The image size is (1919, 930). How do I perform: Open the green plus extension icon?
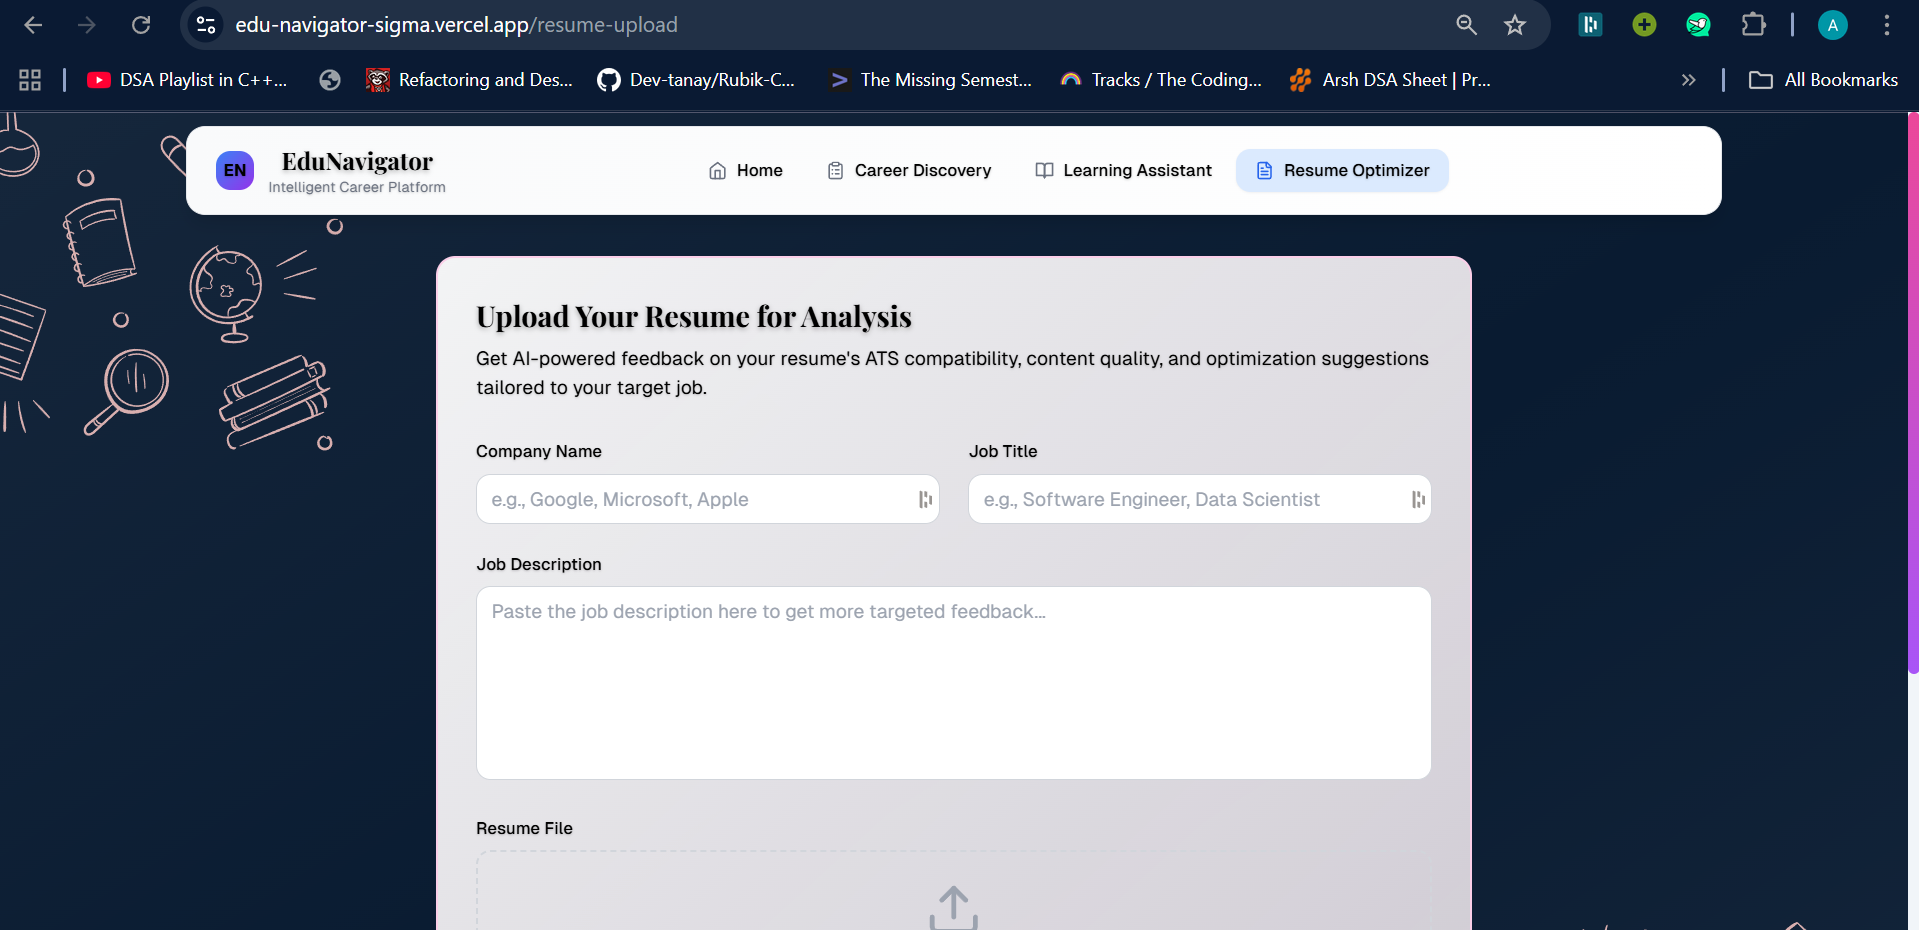click(x=1644, y=25)
